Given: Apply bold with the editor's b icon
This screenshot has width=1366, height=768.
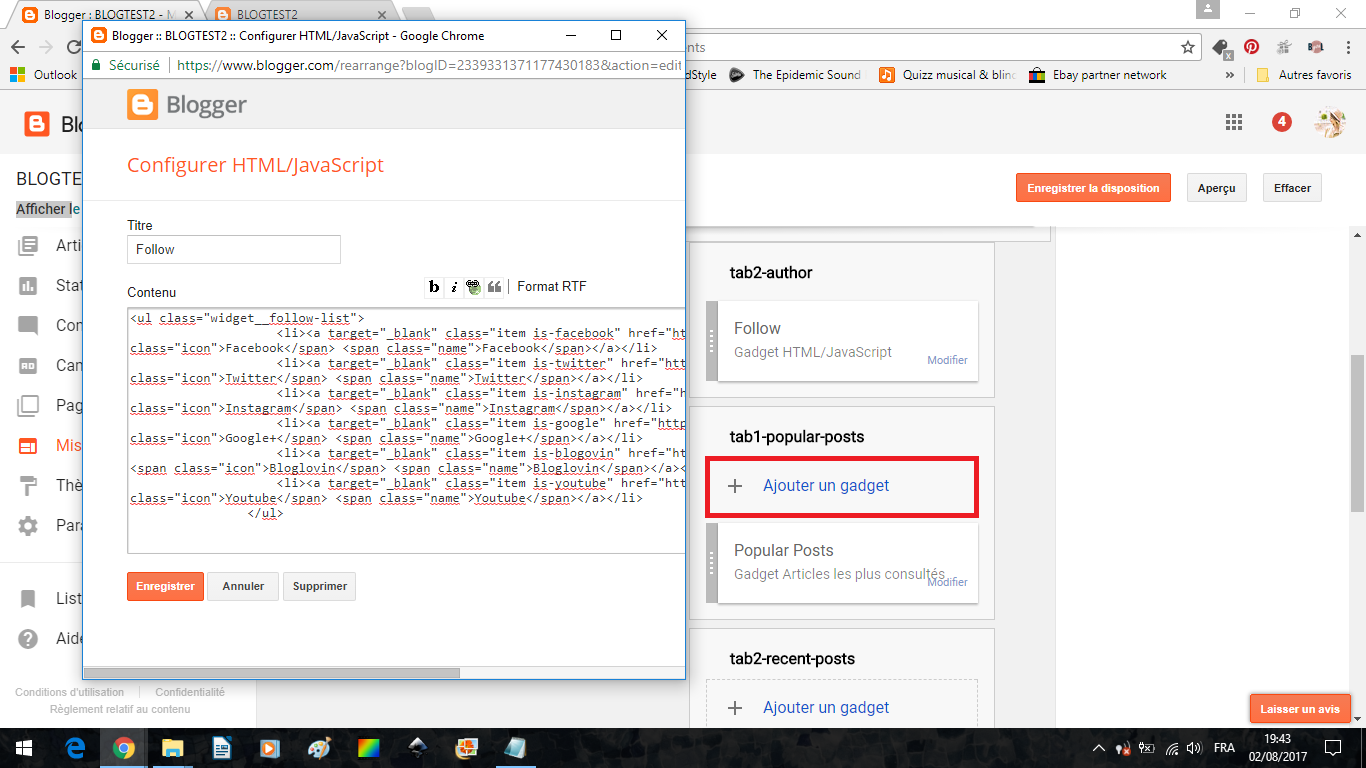Looking at the screenshot, I should coord(434,287).
